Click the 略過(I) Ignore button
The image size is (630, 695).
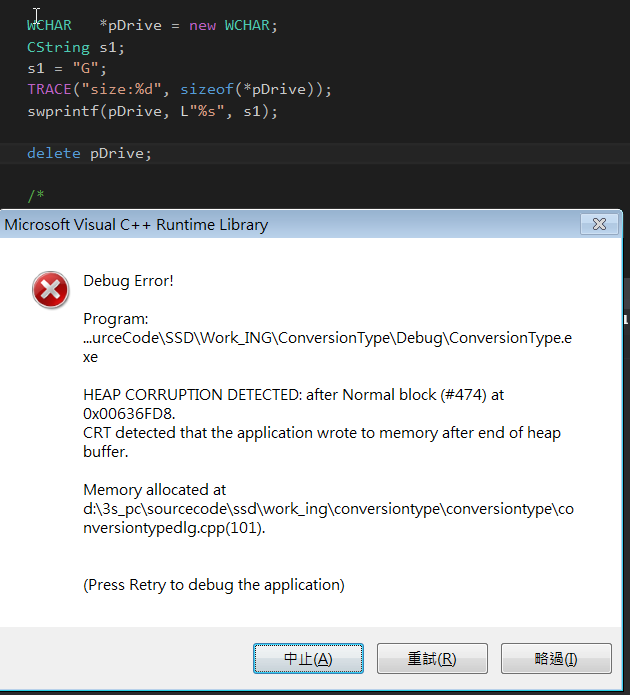click(556, 659)
